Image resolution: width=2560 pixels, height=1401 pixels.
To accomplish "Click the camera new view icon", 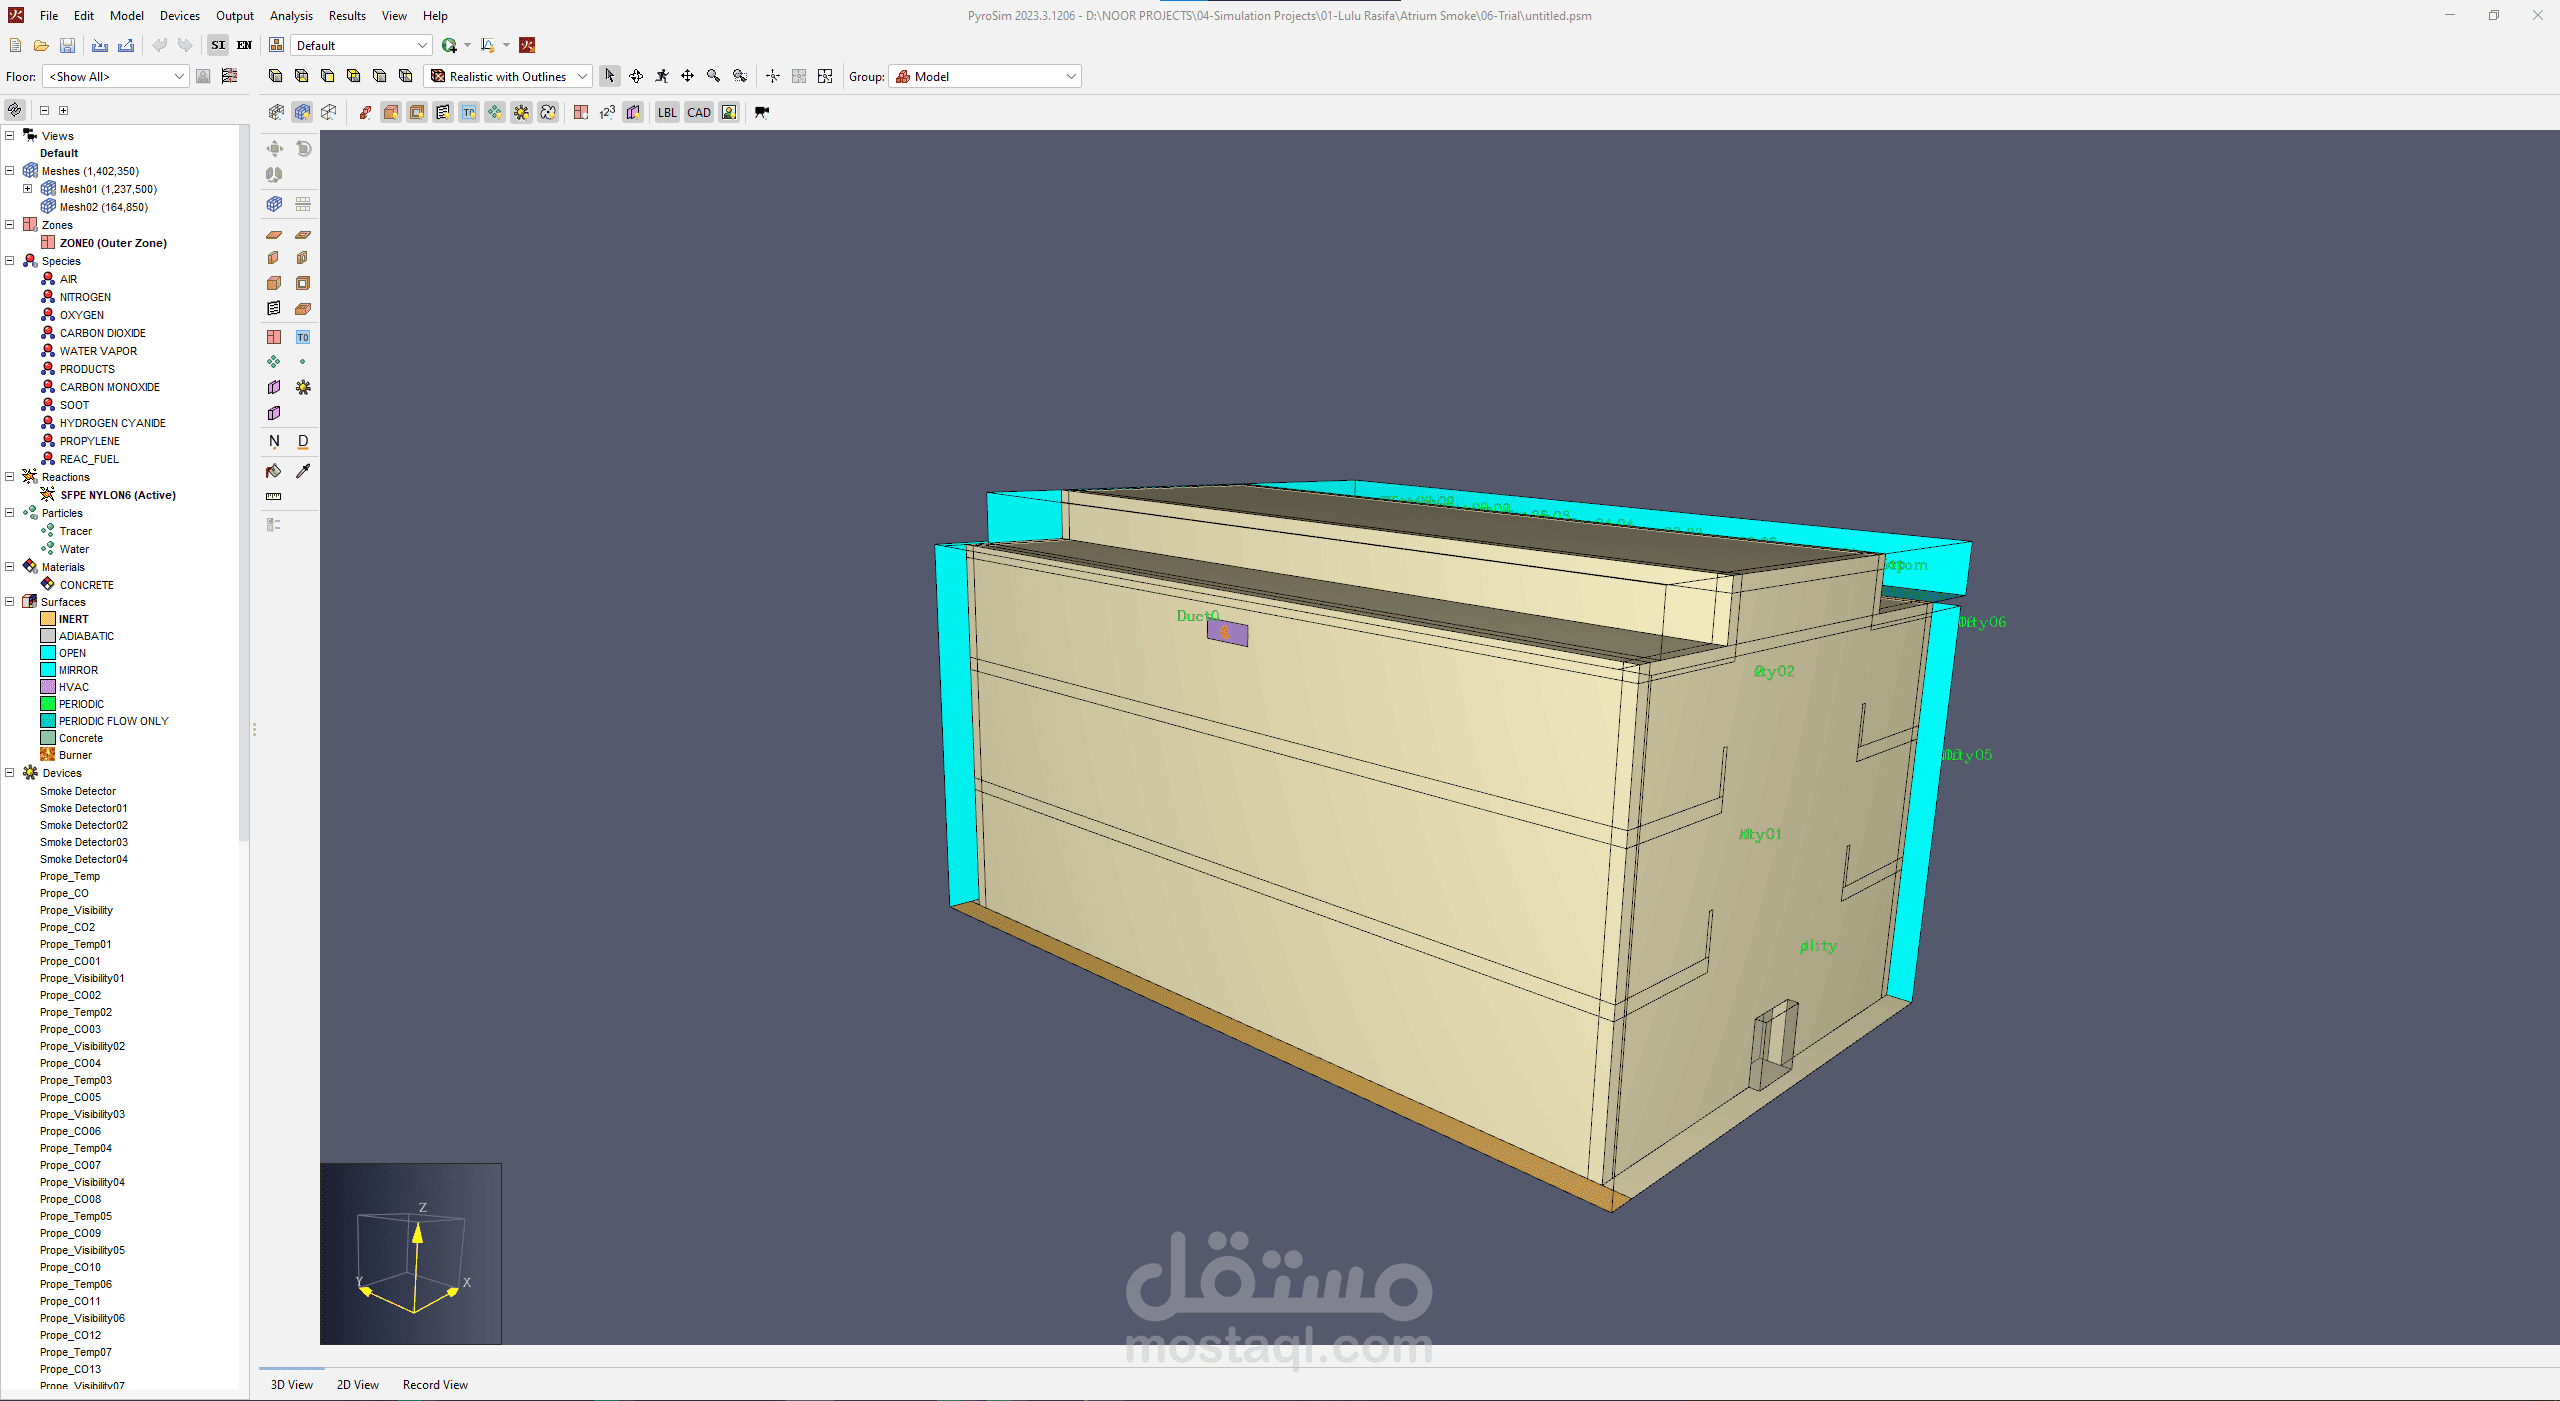I will pos(762,112).
